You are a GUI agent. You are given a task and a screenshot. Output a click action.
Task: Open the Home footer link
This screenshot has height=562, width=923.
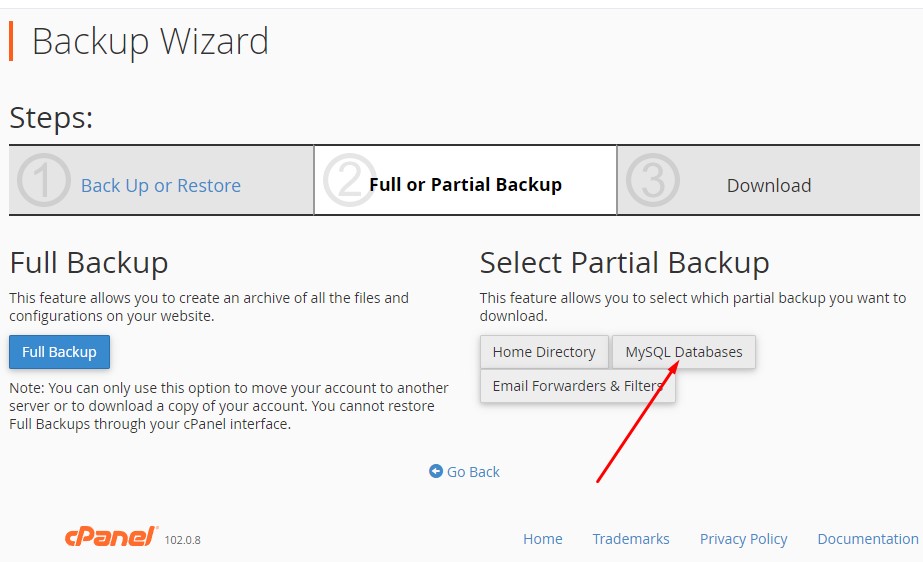click(x=542, y=539)
